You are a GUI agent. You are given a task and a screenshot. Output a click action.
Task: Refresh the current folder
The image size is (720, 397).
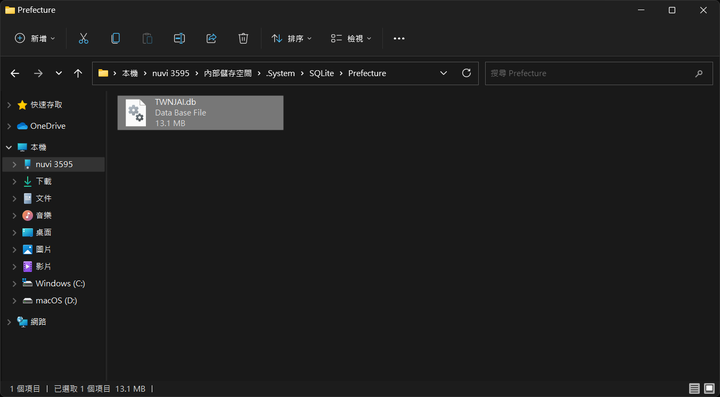[x=467, y=73]
